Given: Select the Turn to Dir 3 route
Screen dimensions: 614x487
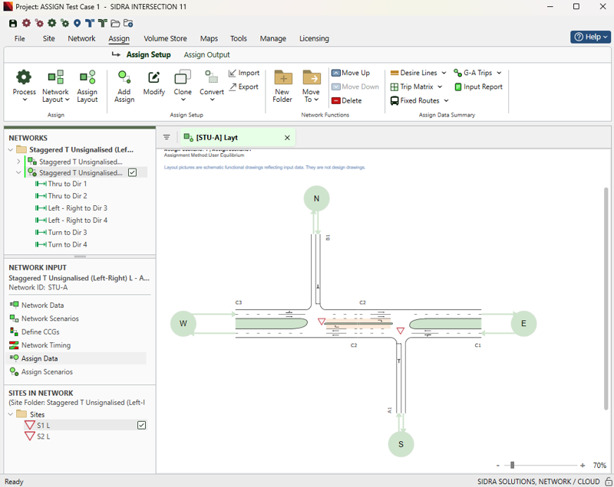Looking at the screenshot, I should (61, 232).
